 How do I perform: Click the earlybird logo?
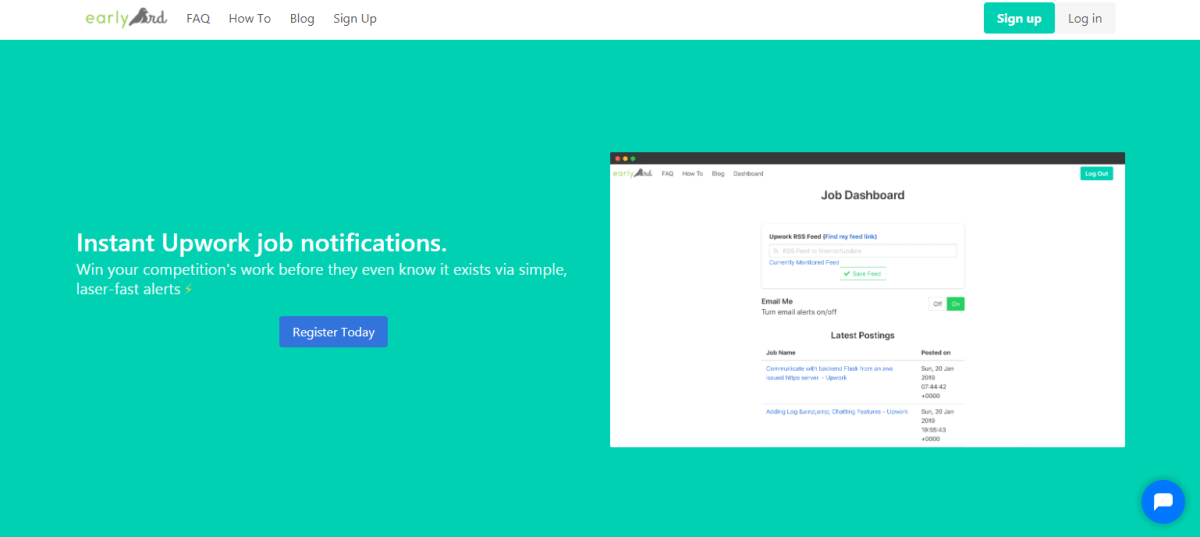tap(126, 18)
